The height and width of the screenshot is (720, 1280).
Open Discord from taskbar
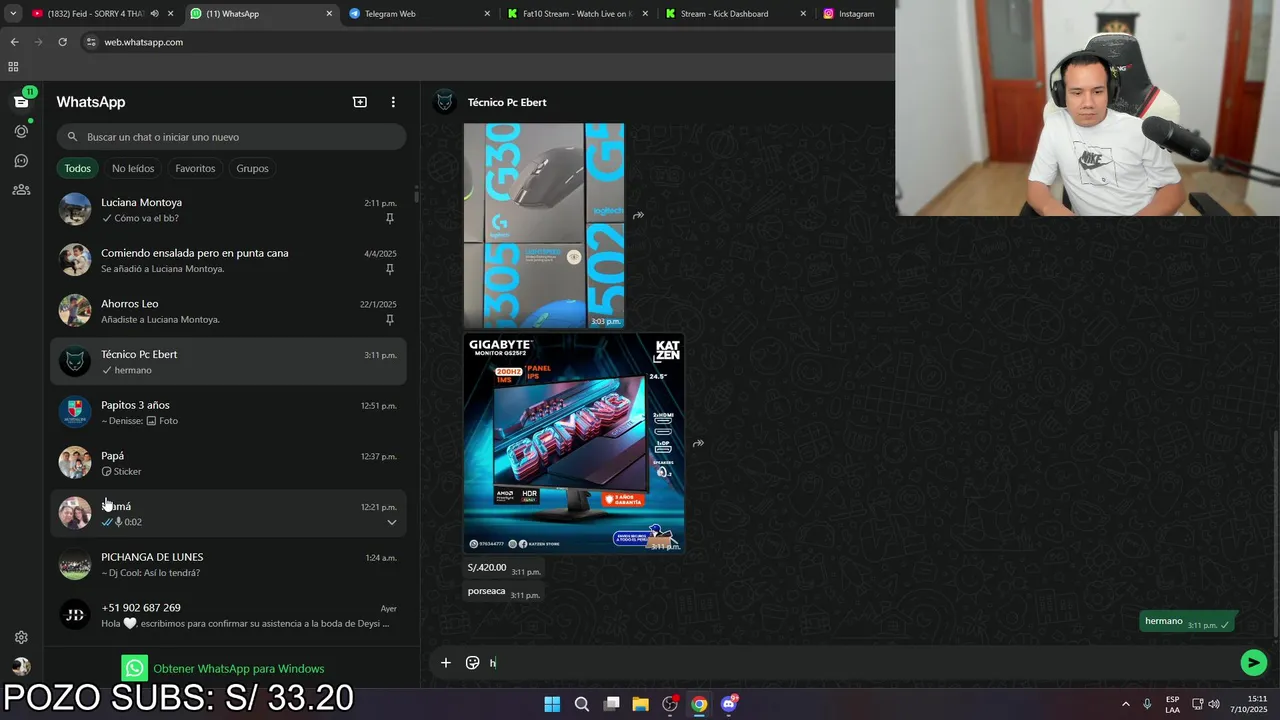click(x=729, y=704)
